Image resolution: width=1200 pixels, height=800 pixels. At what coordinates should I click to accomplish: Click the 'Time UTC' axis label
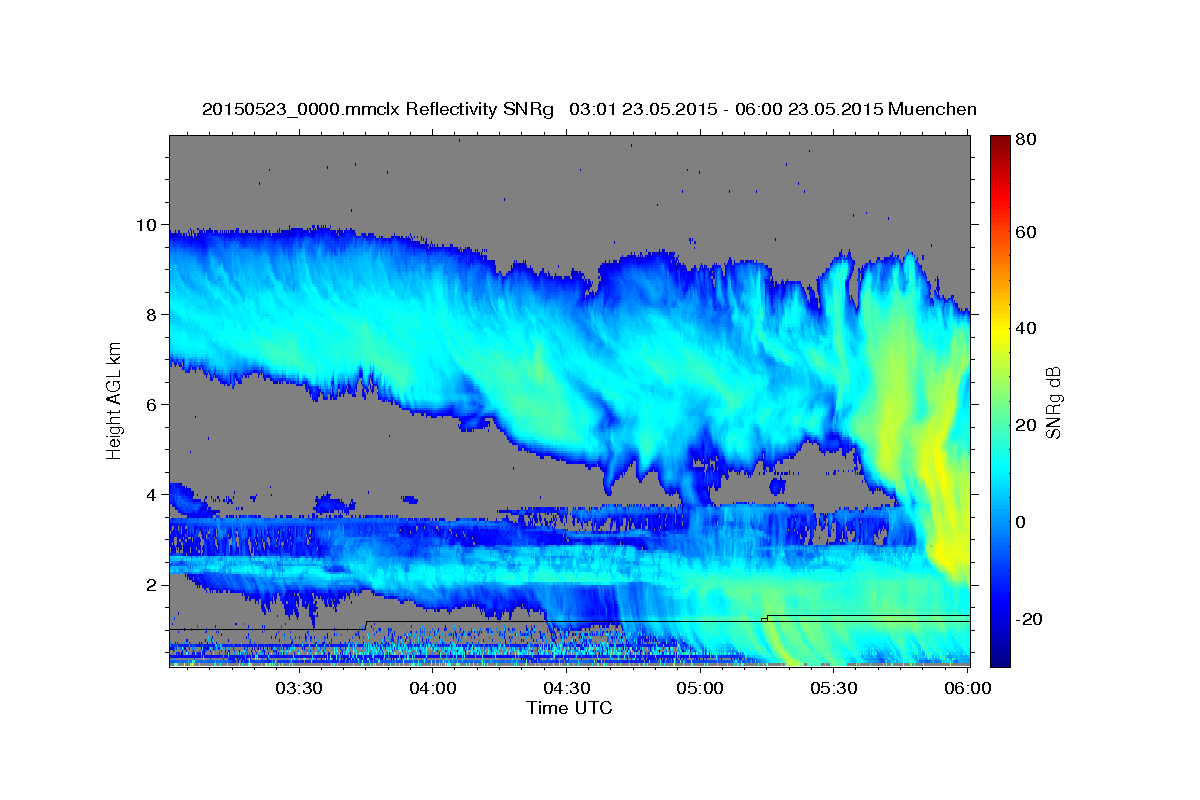(569, 708)
